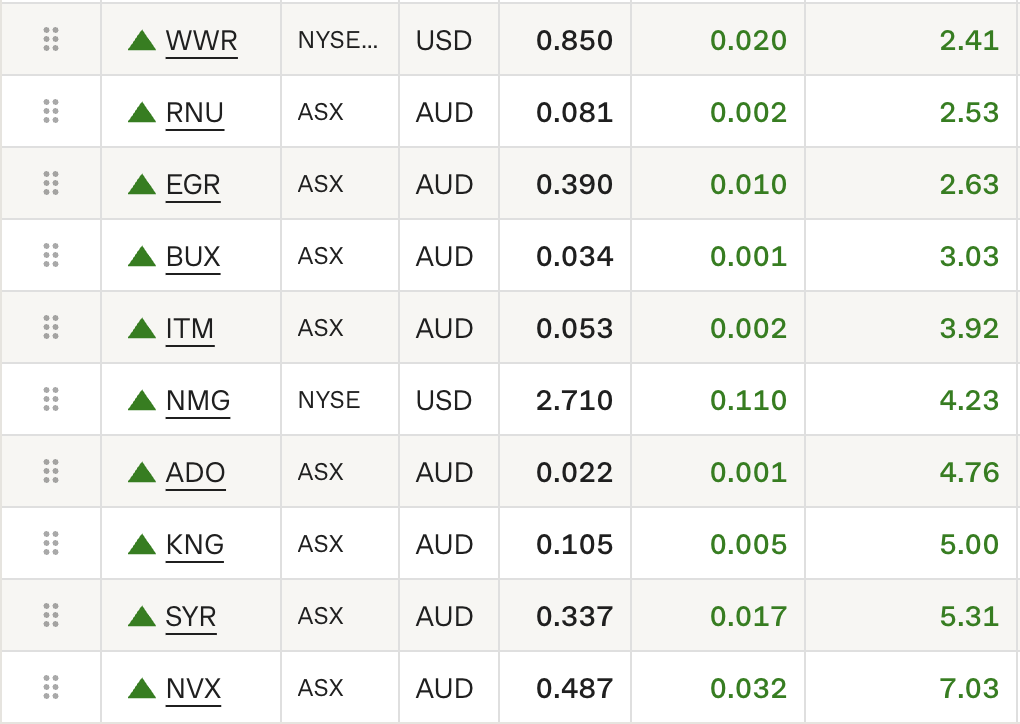Open the RNU stock symbol link
This screenshot has width=1020, height=724.
pos(194,113)
